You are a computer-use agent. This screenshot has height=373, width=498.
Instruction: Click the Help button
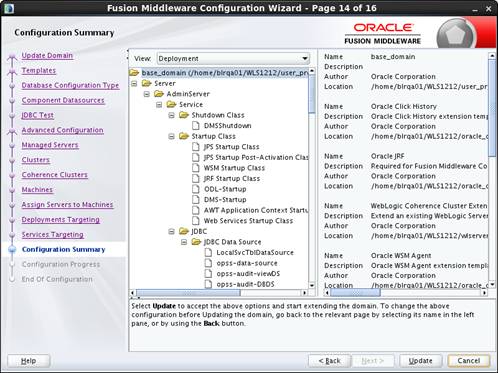pyautogui.click(x=29, y=361)
